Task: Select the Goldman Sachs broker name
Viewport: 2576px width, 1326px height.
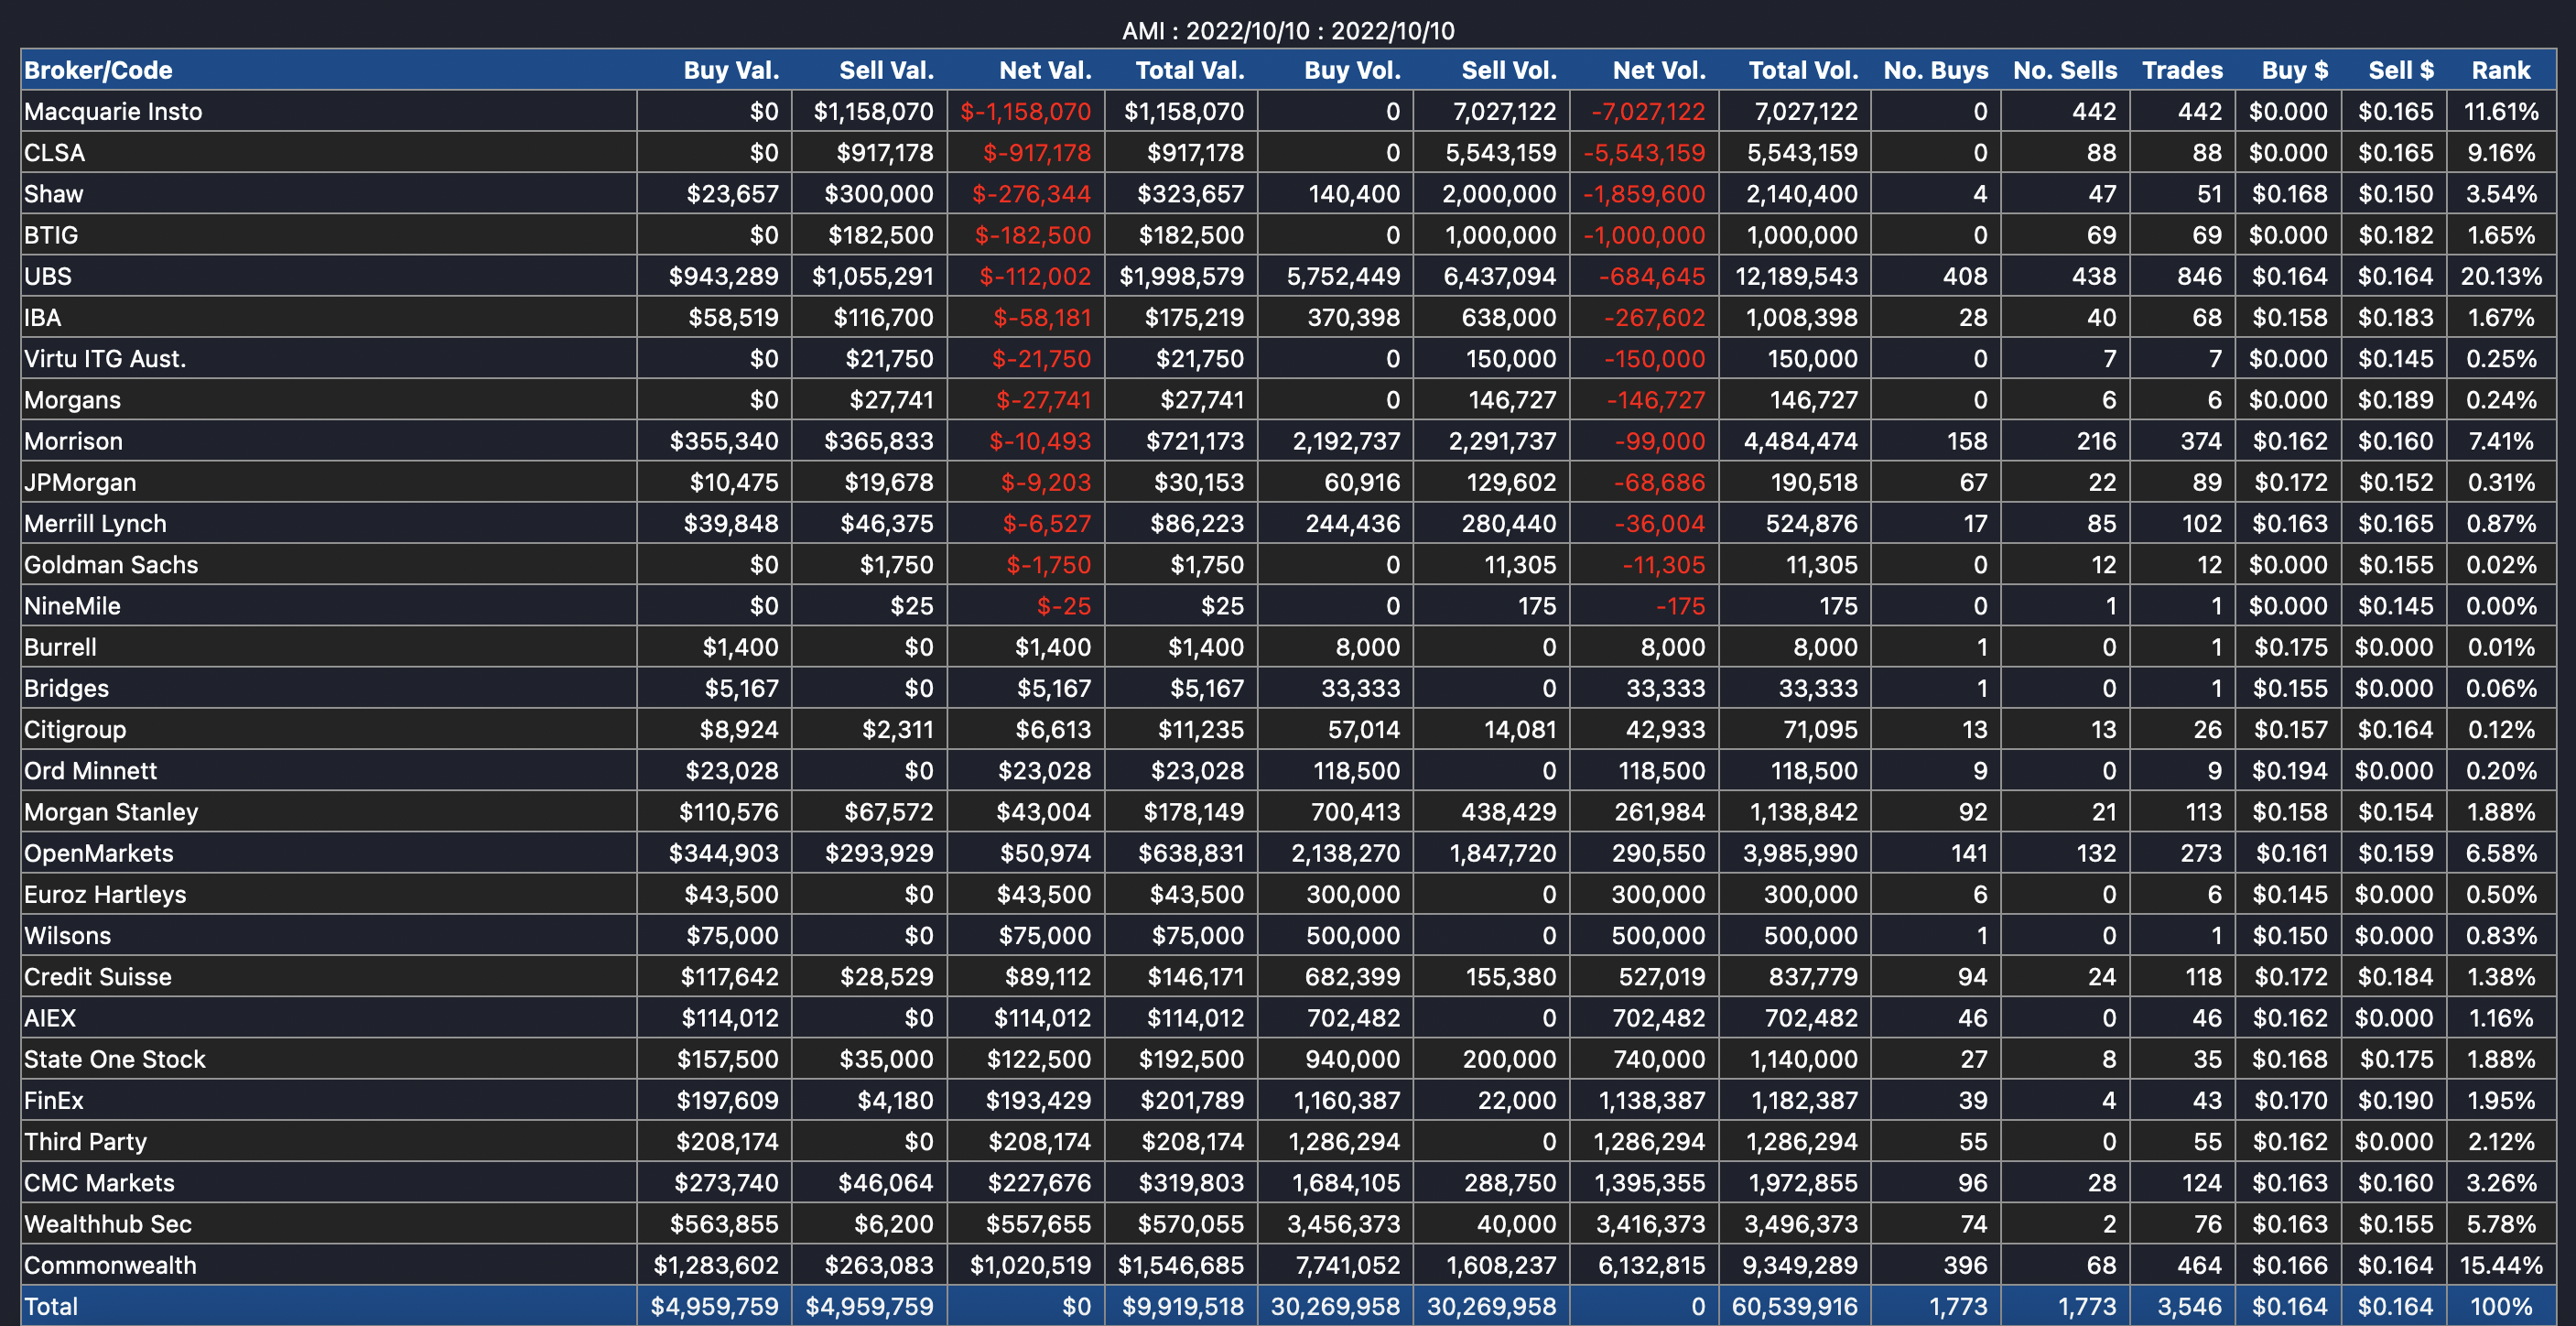Action: click(111, 564)
